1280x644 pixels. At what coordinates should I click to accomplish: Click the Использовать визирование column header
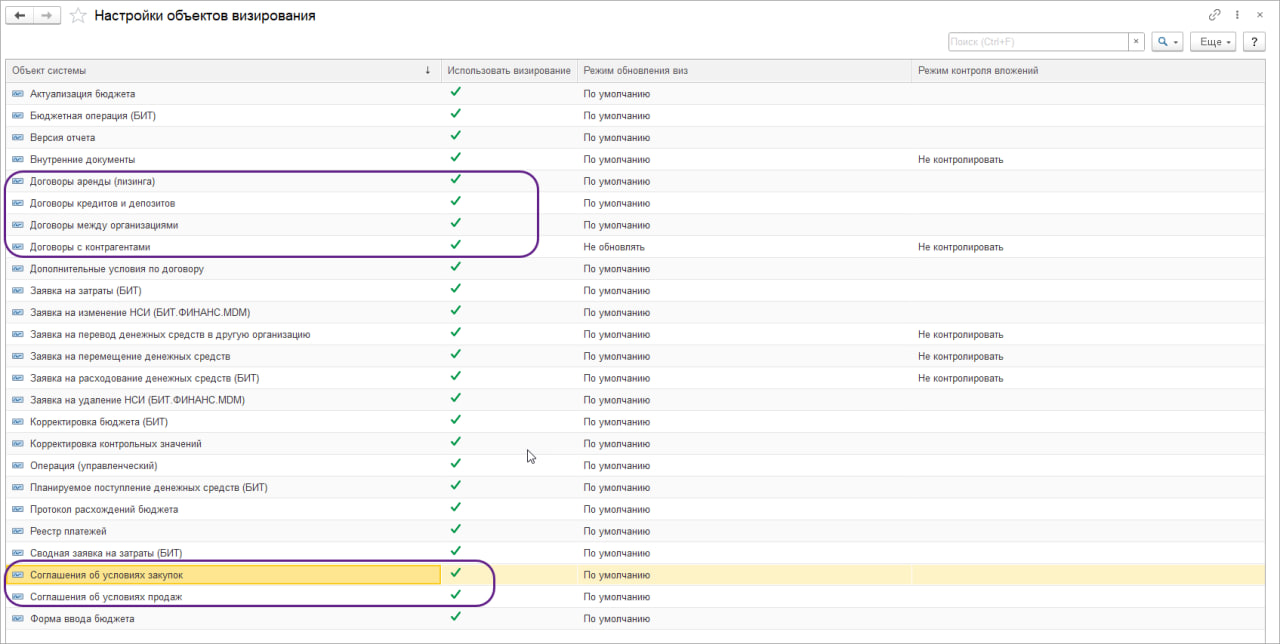click(x=509, y=71)
